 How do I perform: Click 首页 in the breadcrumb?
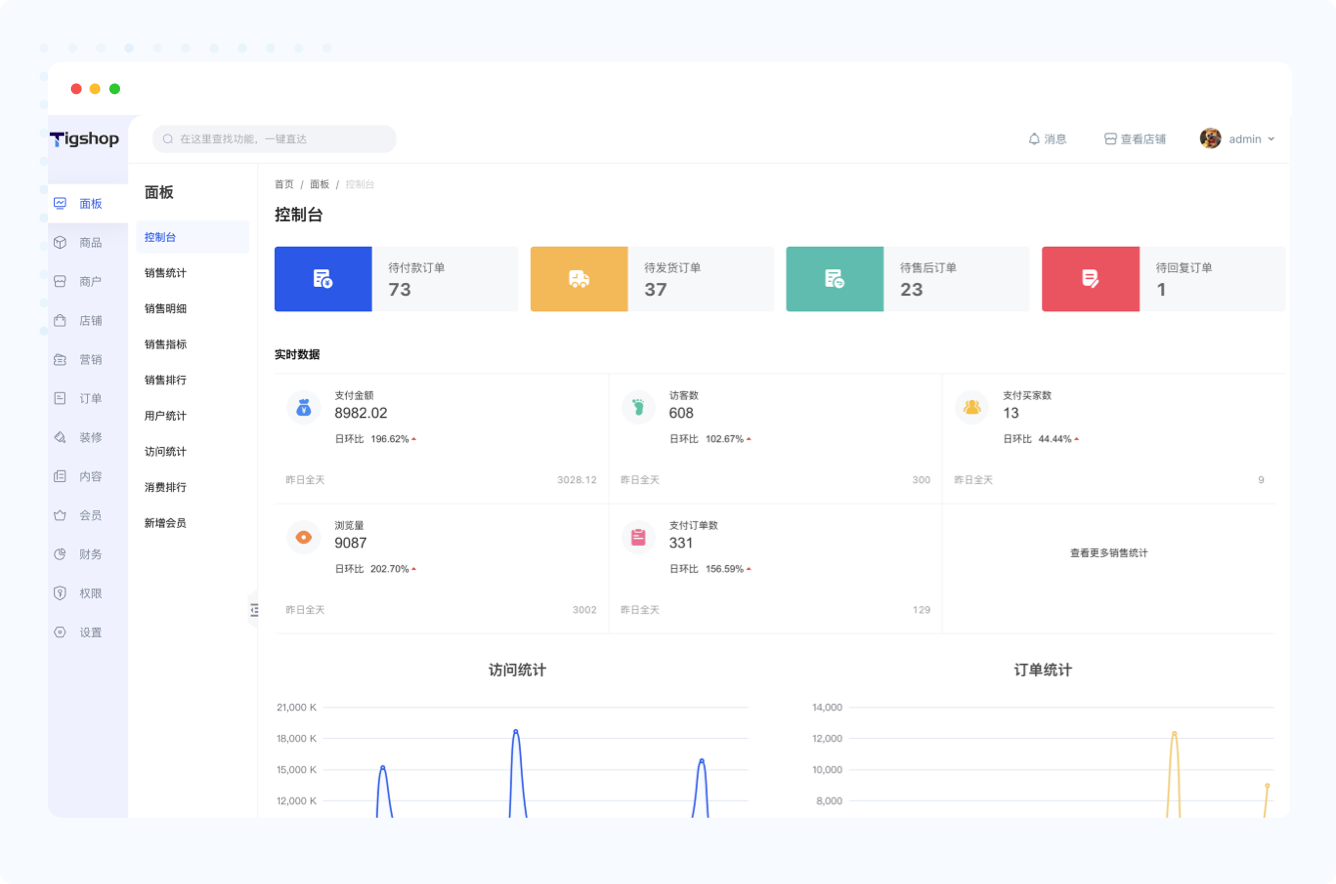(x=284, y=184)
